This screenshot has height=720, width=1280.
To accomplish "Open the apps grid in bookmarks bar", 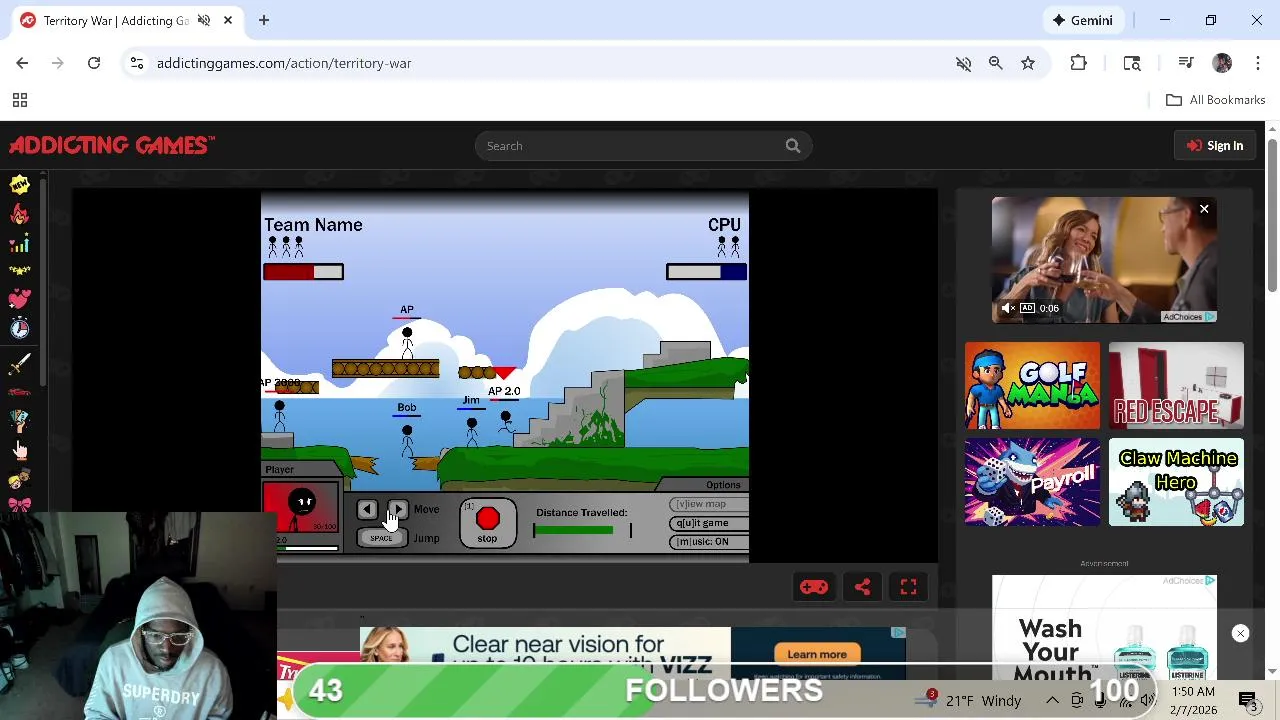I will coord(19,100).
